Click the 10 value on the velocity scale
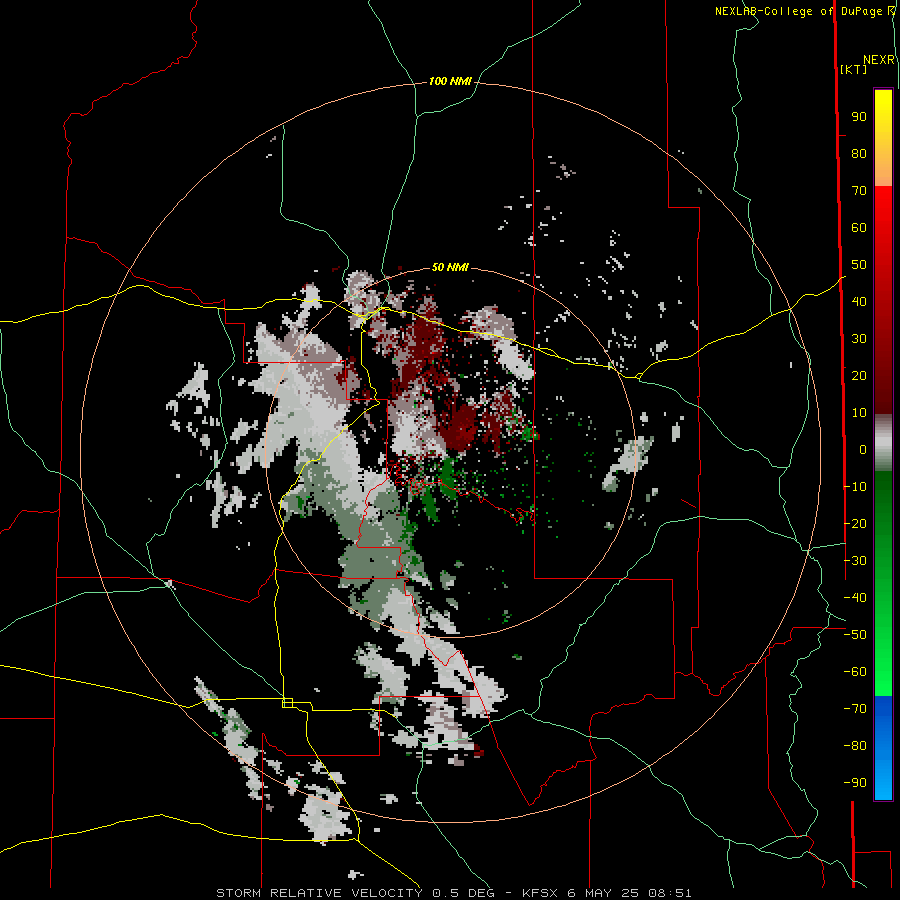Image resolution: width=900 pixels, height=900 pixels. coord(859,413)
